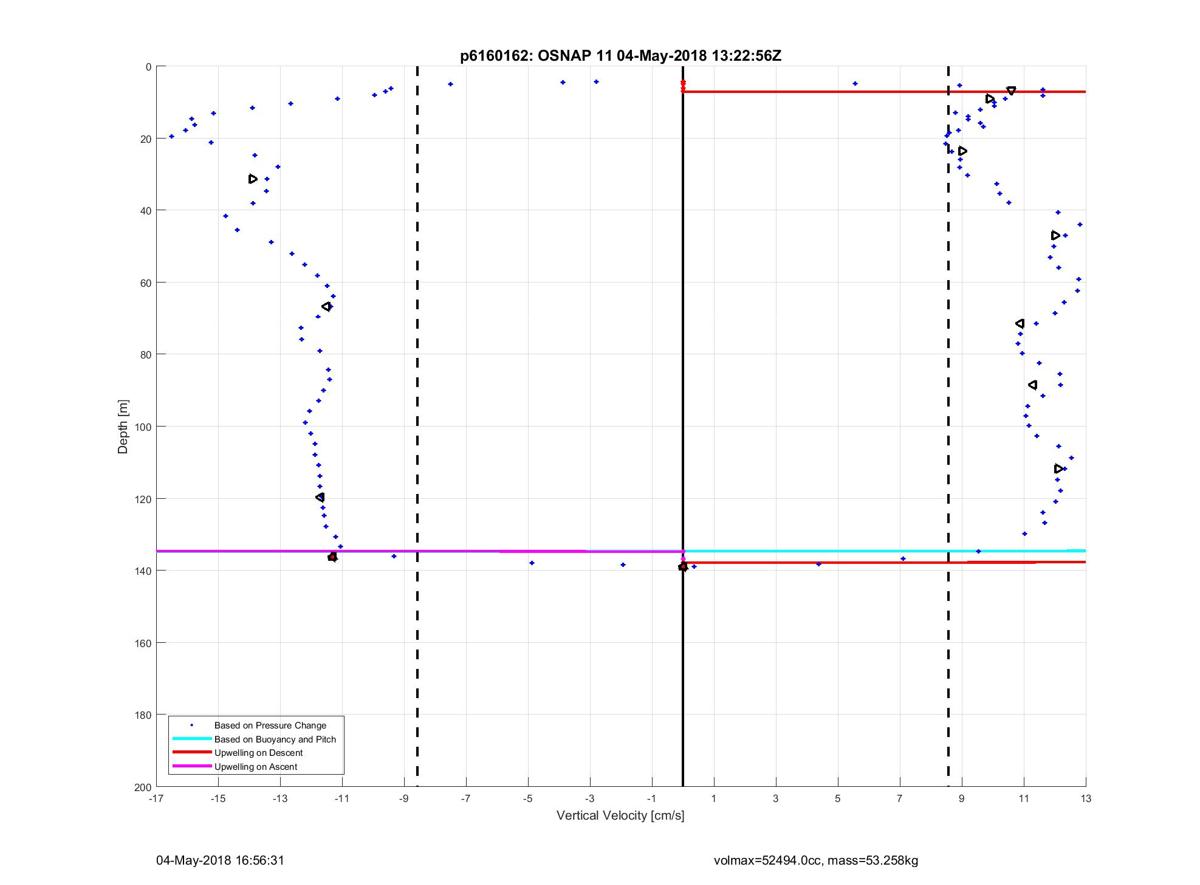The image size is (1200, 885).
Task: Click triangle marker near 72 m on ascent profile
Action: click(x=1020, y=324)
